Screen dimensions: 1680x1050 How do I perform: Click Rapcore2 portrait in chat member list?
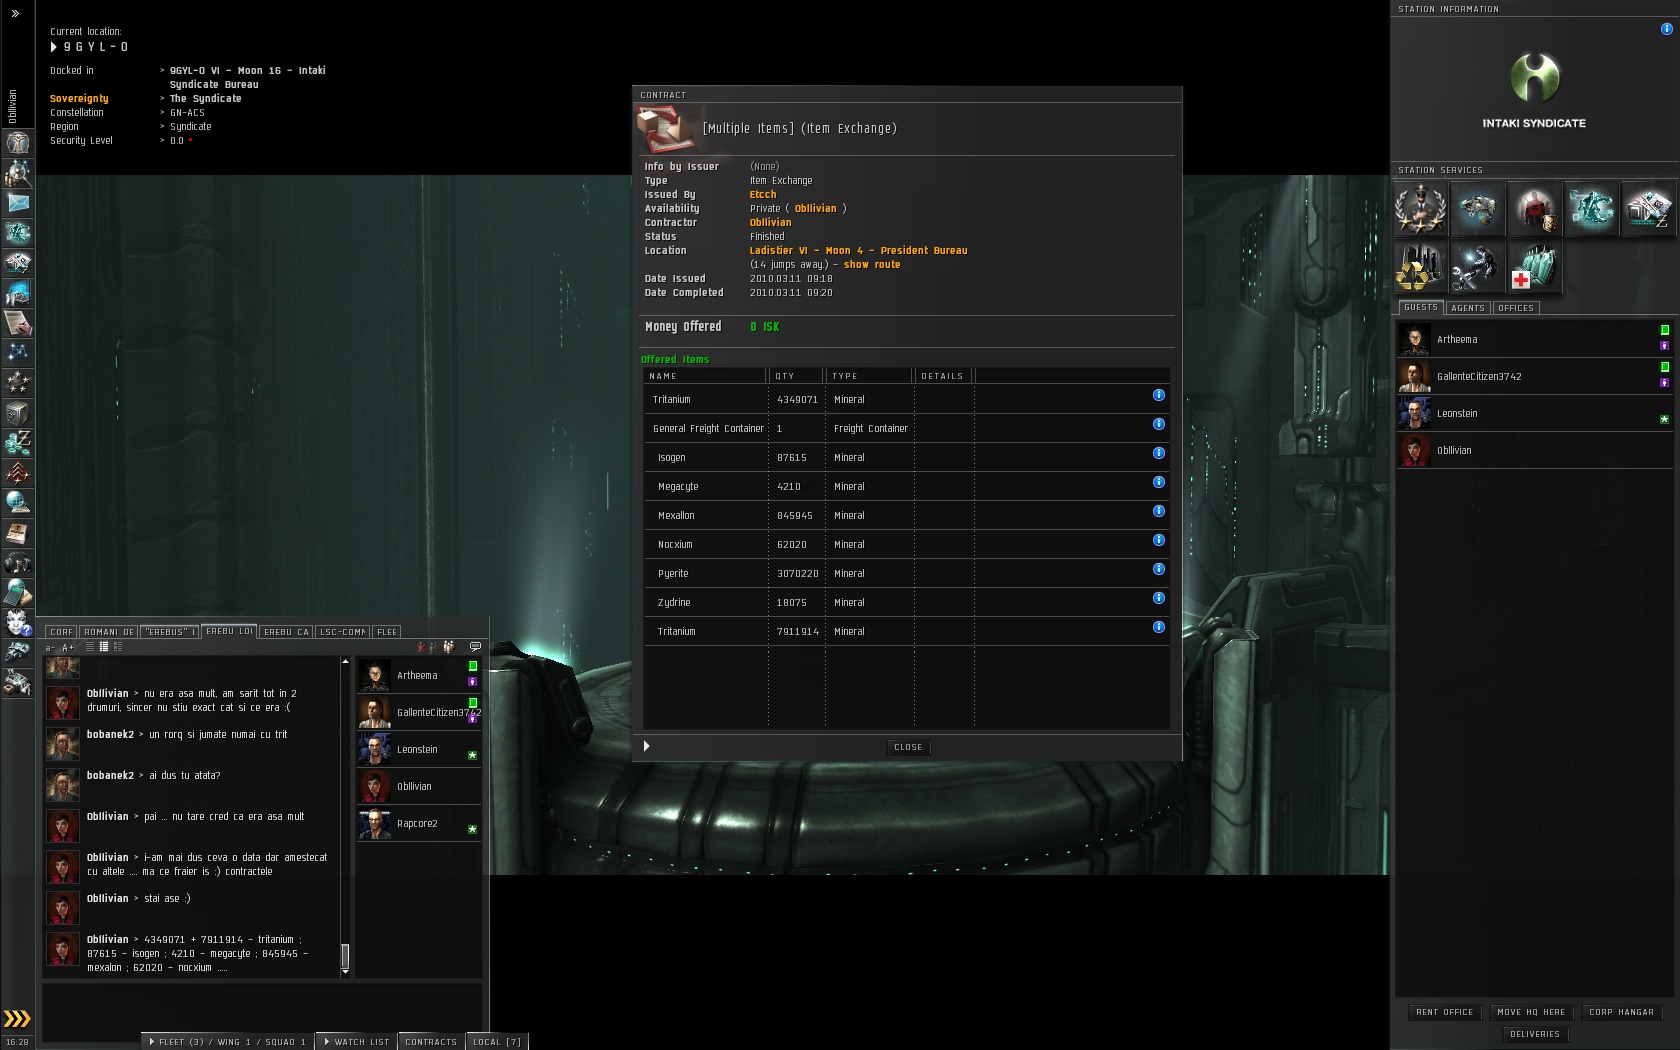375,824
